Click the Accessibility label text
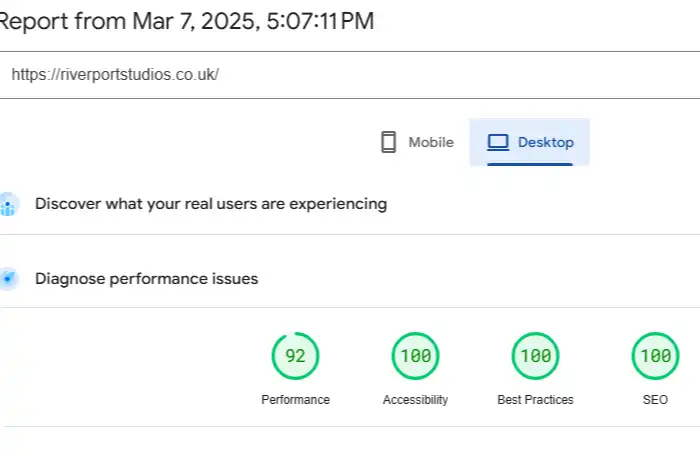 [x=415, y=400]
